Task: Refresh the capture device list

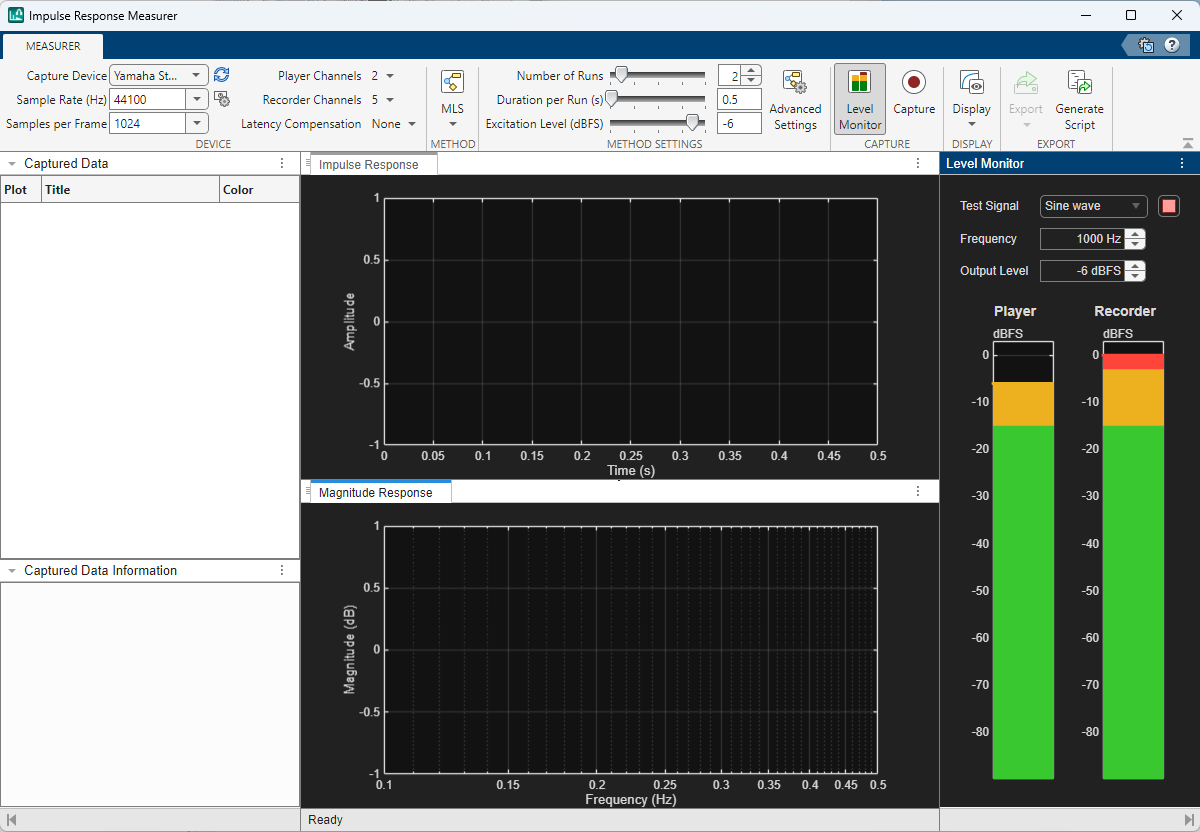Action: pyautogui.click(x=222, y=75)
